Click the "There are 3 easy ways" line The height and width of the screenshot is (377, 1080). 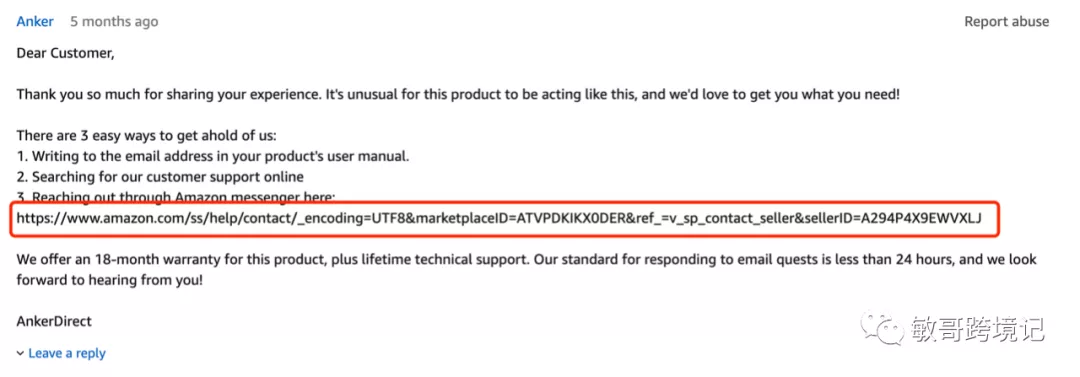pos(146,135)
